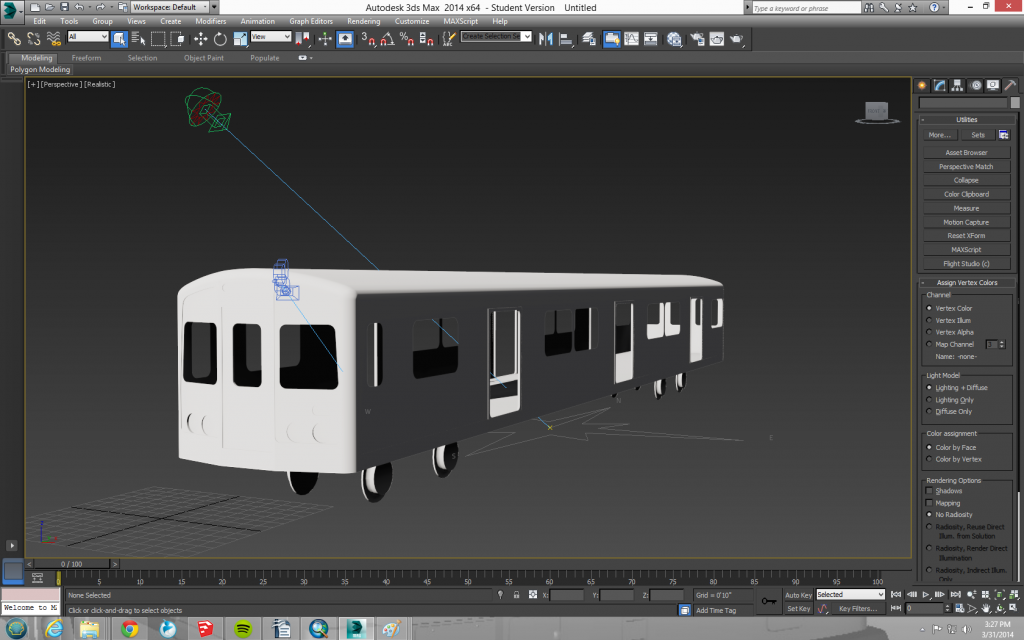Viewport: 1024px width, 640px height.
Task: Open the Manage Layers icon
Action: [588, 39]
